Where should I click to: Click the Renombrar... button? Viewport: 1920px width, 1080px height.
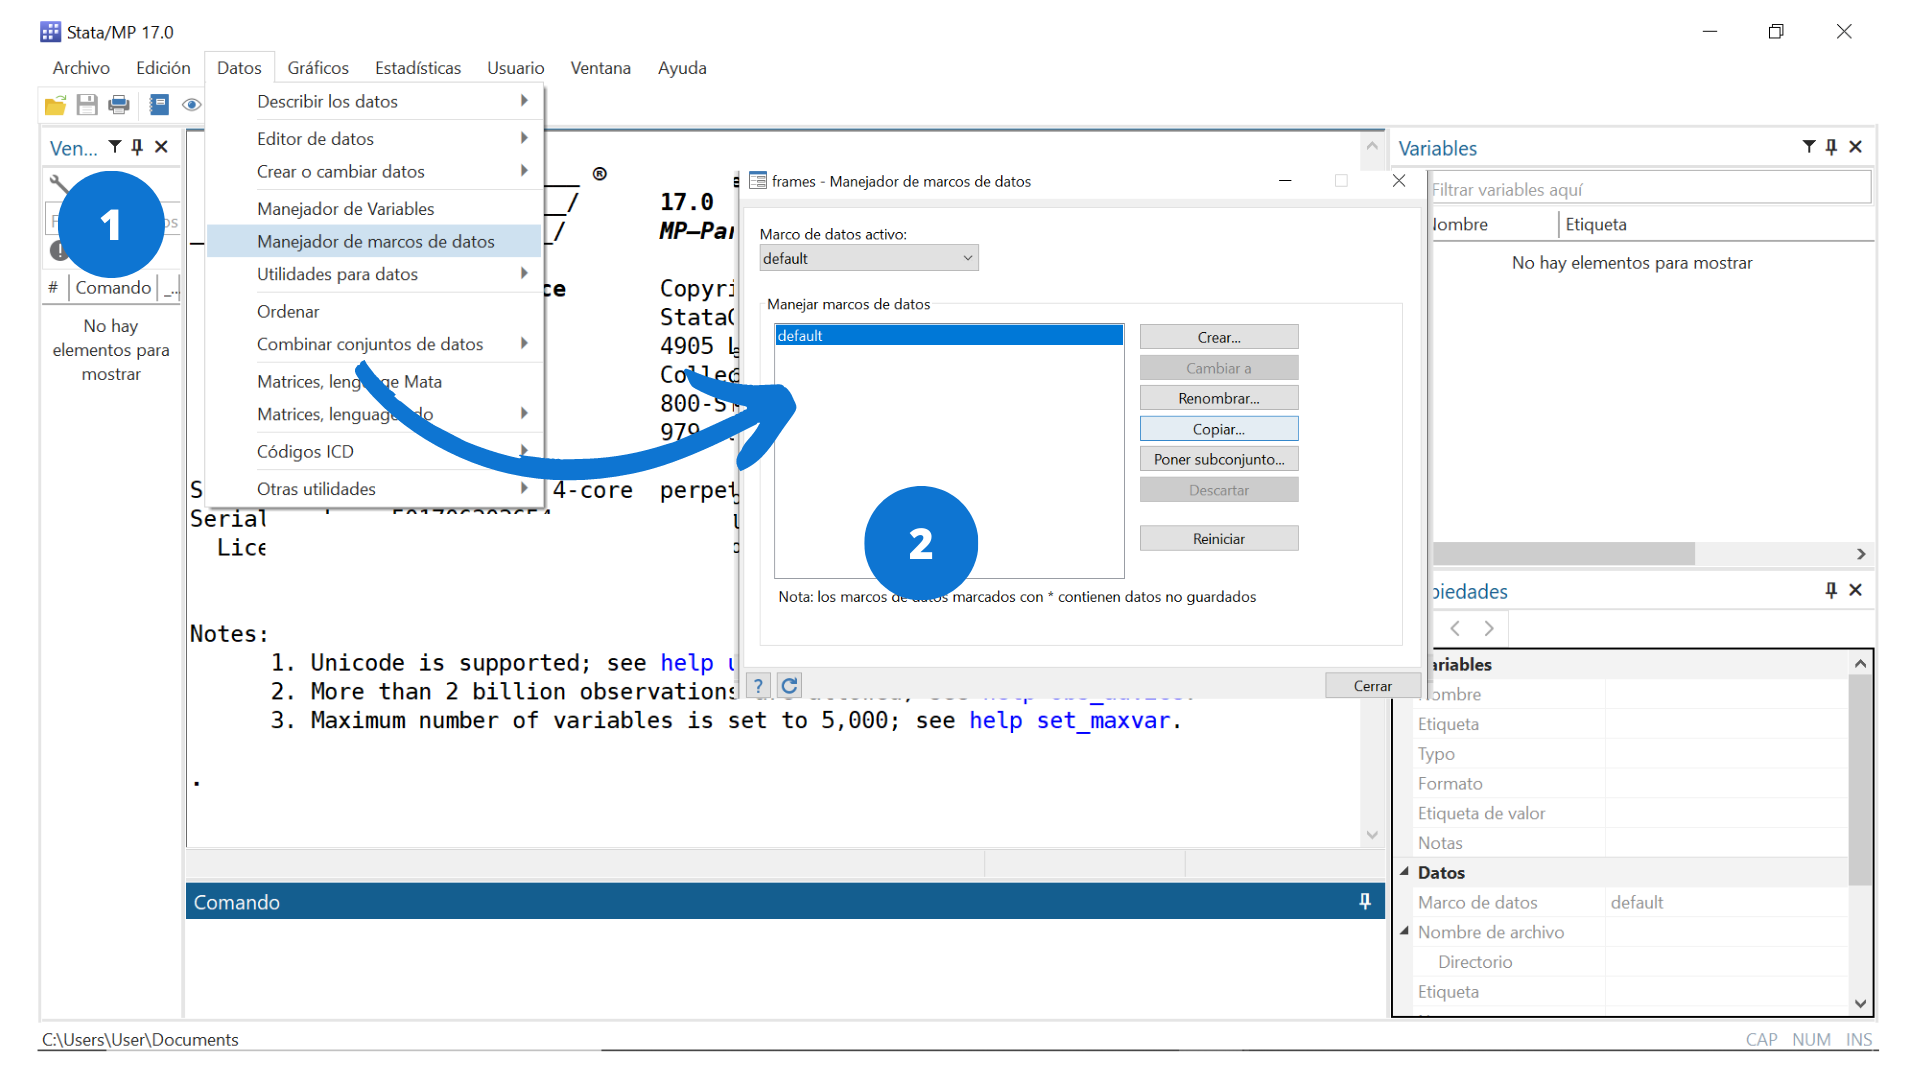1219,398
